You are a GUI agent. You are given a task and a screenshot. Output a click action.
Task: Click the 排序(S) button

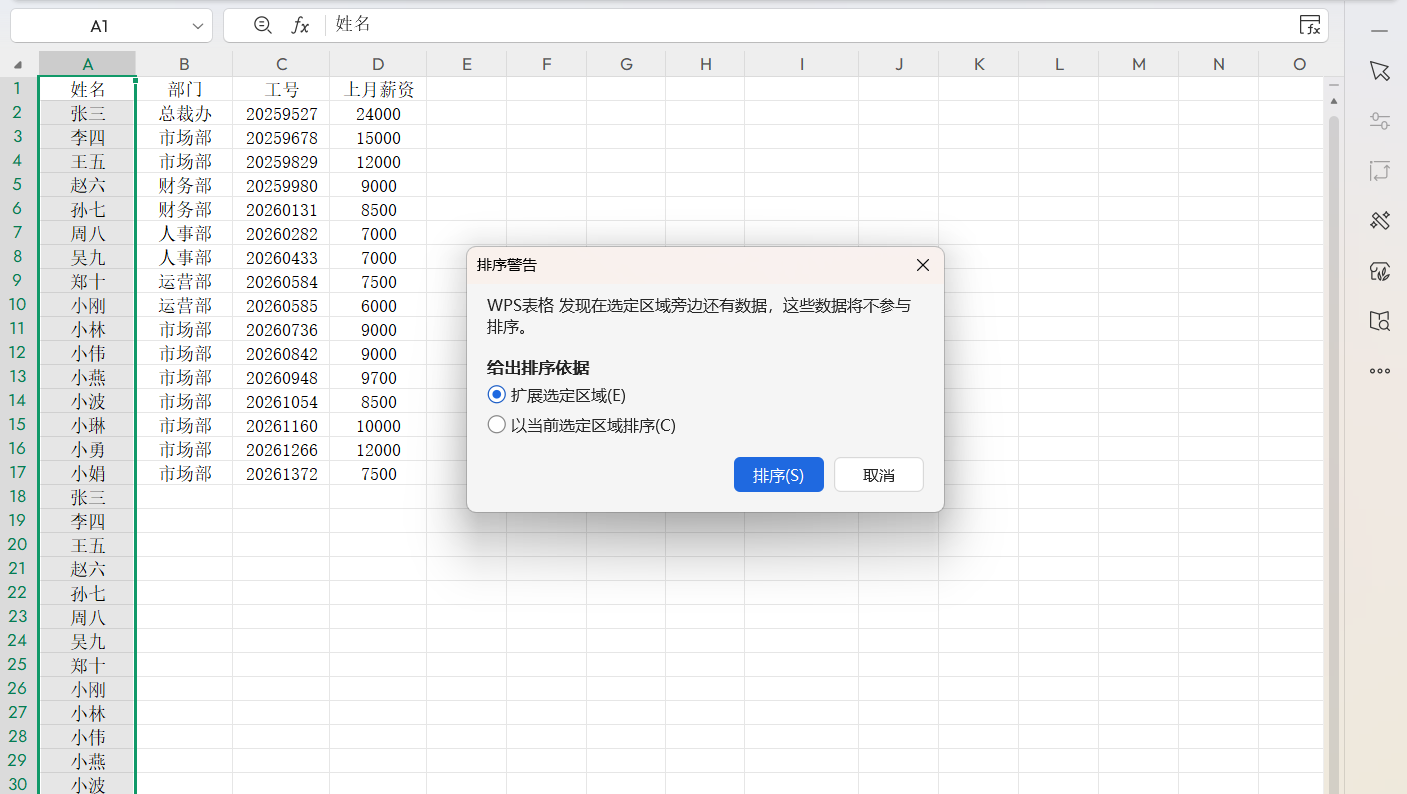pyautogui.click(x=778, y=474)
